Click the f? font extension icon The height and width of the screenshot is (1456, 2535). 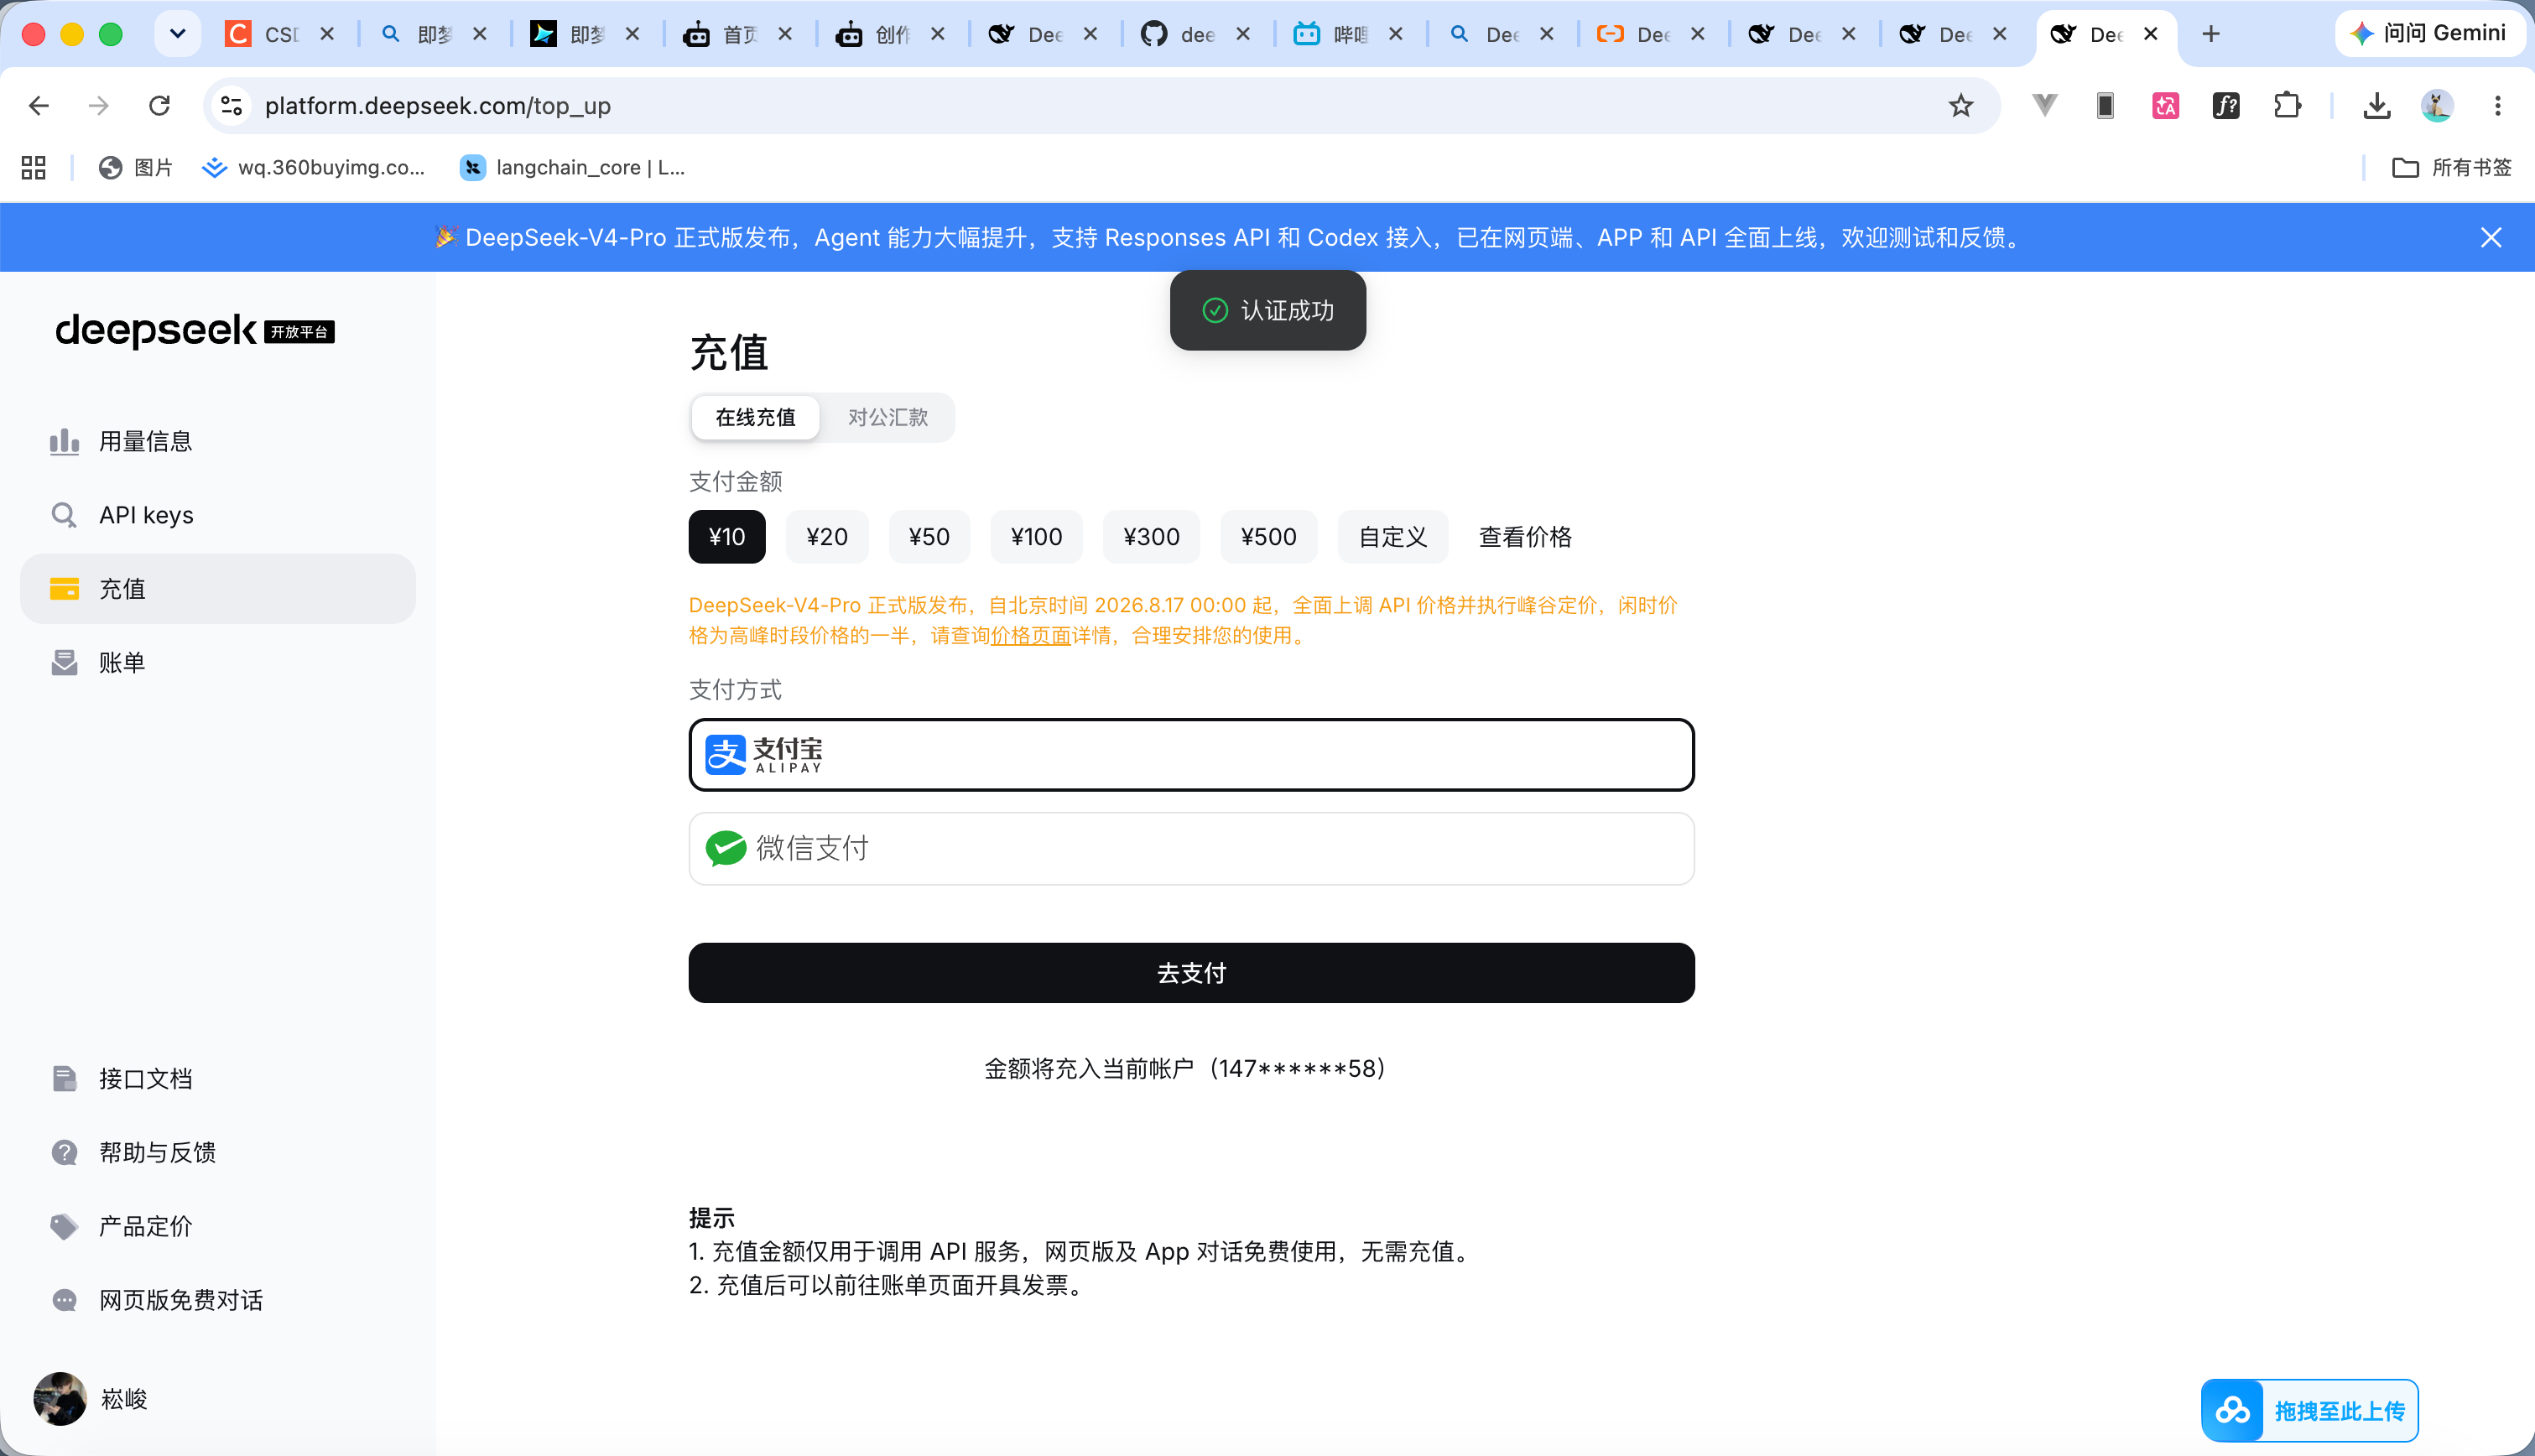(x=2226, y=105)
